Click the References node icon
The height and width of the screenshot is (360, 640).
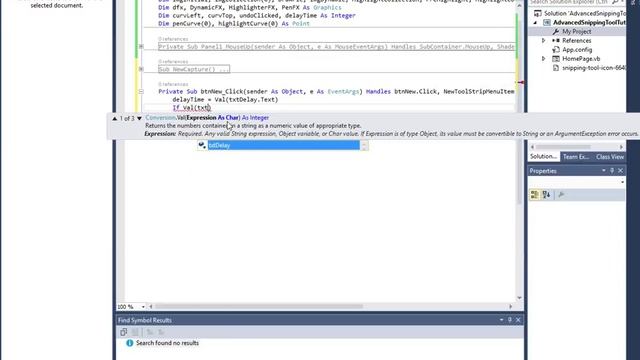point(556,40)
